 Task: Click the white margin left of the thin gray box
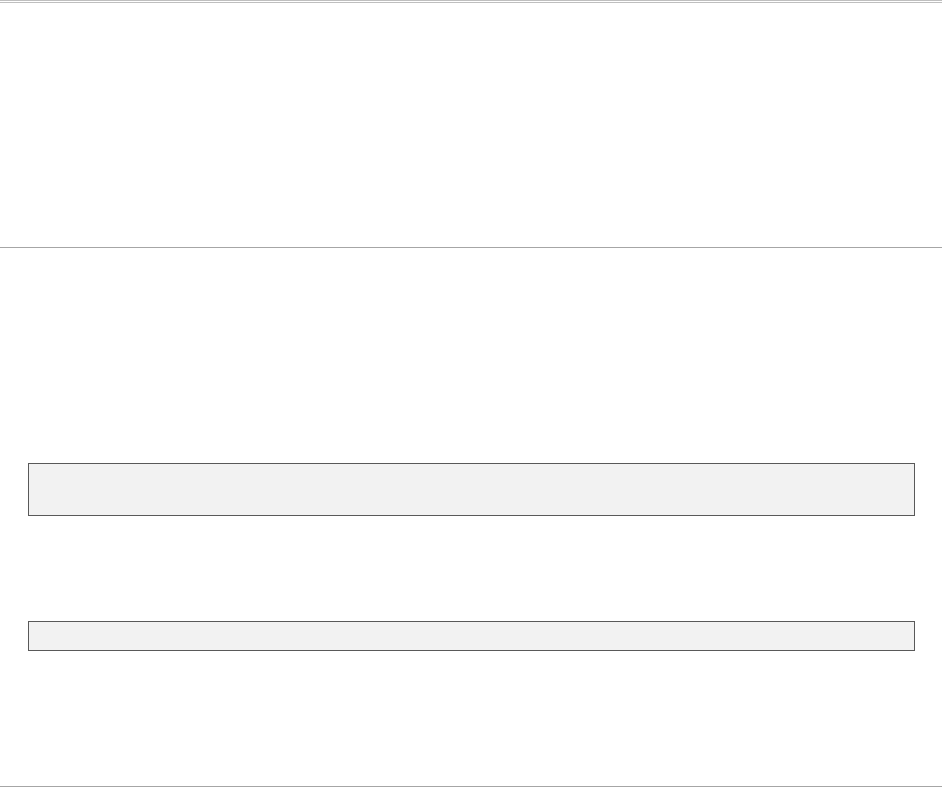[x=13, y=636]
